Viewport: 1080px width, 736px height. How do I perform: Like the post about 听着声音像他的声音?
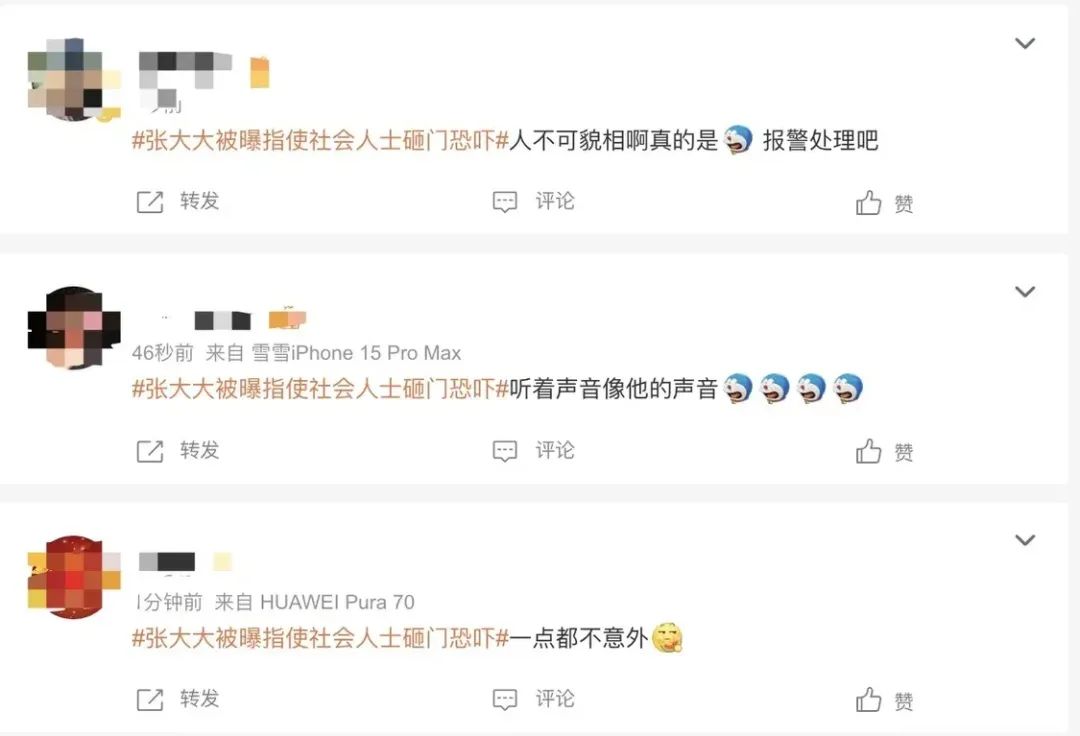pyautogui.click(x=868, y=452)
